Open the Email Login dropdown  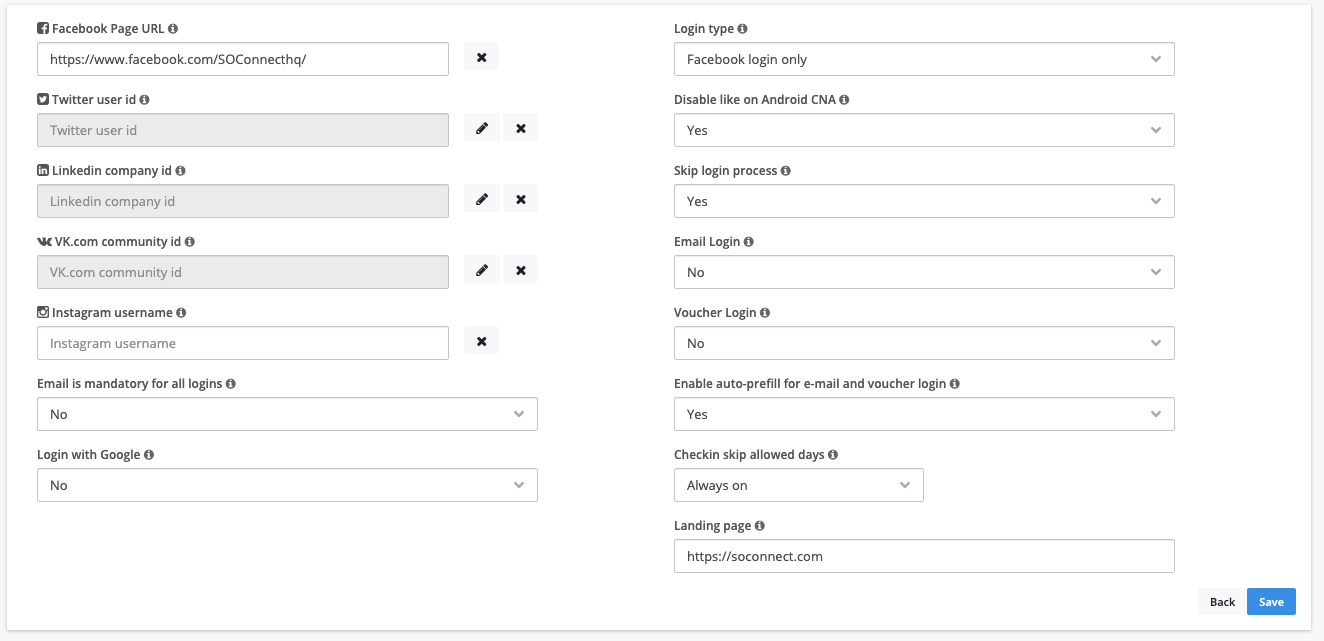tap(924, 272)
